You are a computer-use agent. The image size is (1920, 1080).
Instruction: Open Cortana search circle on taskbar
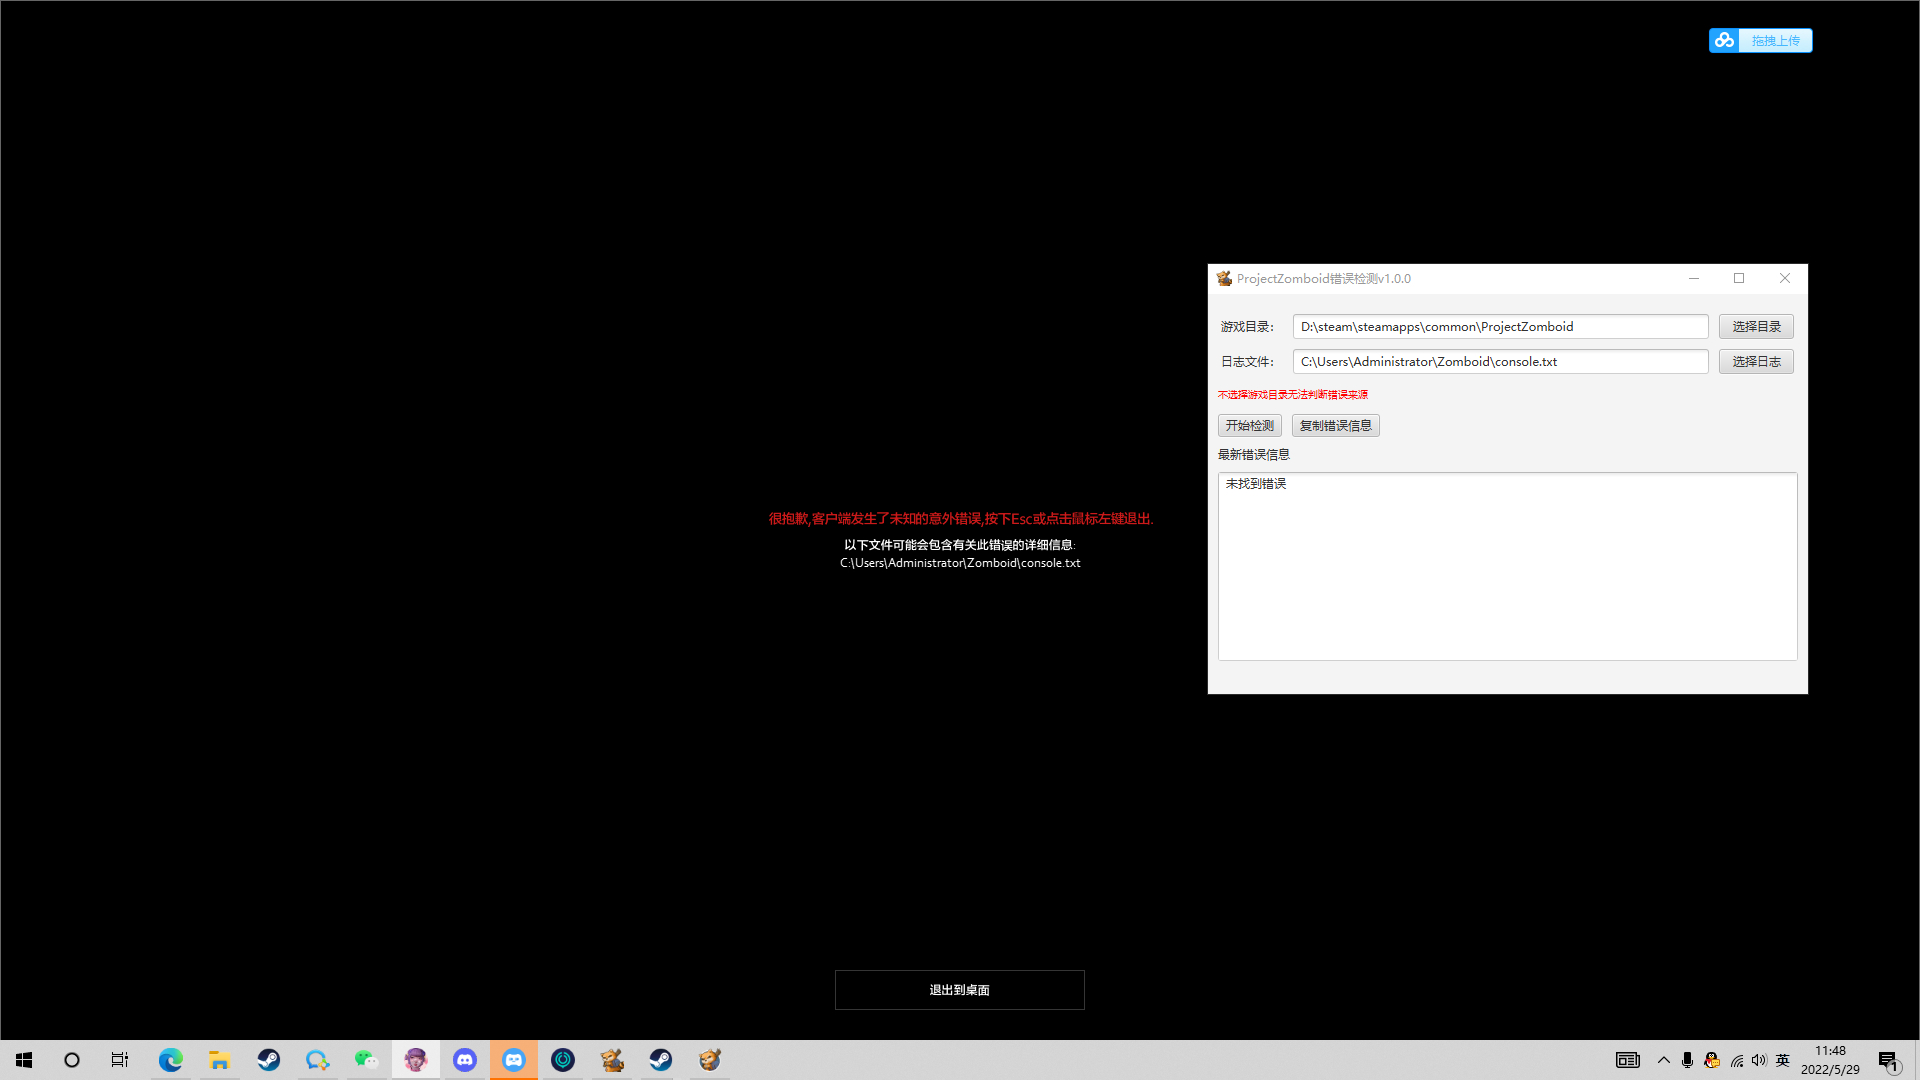pyautogui.click(x=72, y=1060)
